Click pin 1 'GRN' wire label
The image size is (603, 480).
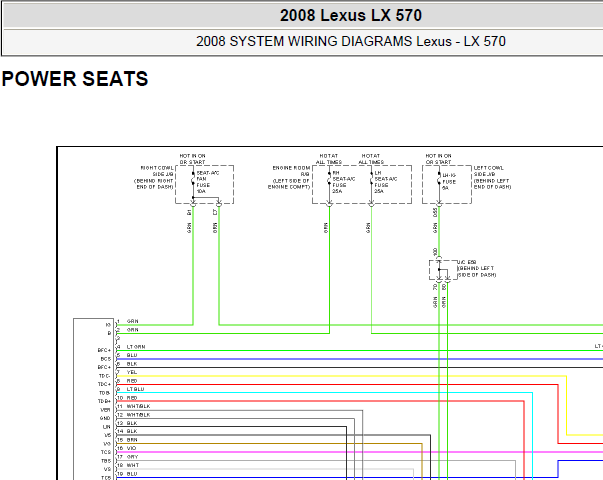[133, 321]
